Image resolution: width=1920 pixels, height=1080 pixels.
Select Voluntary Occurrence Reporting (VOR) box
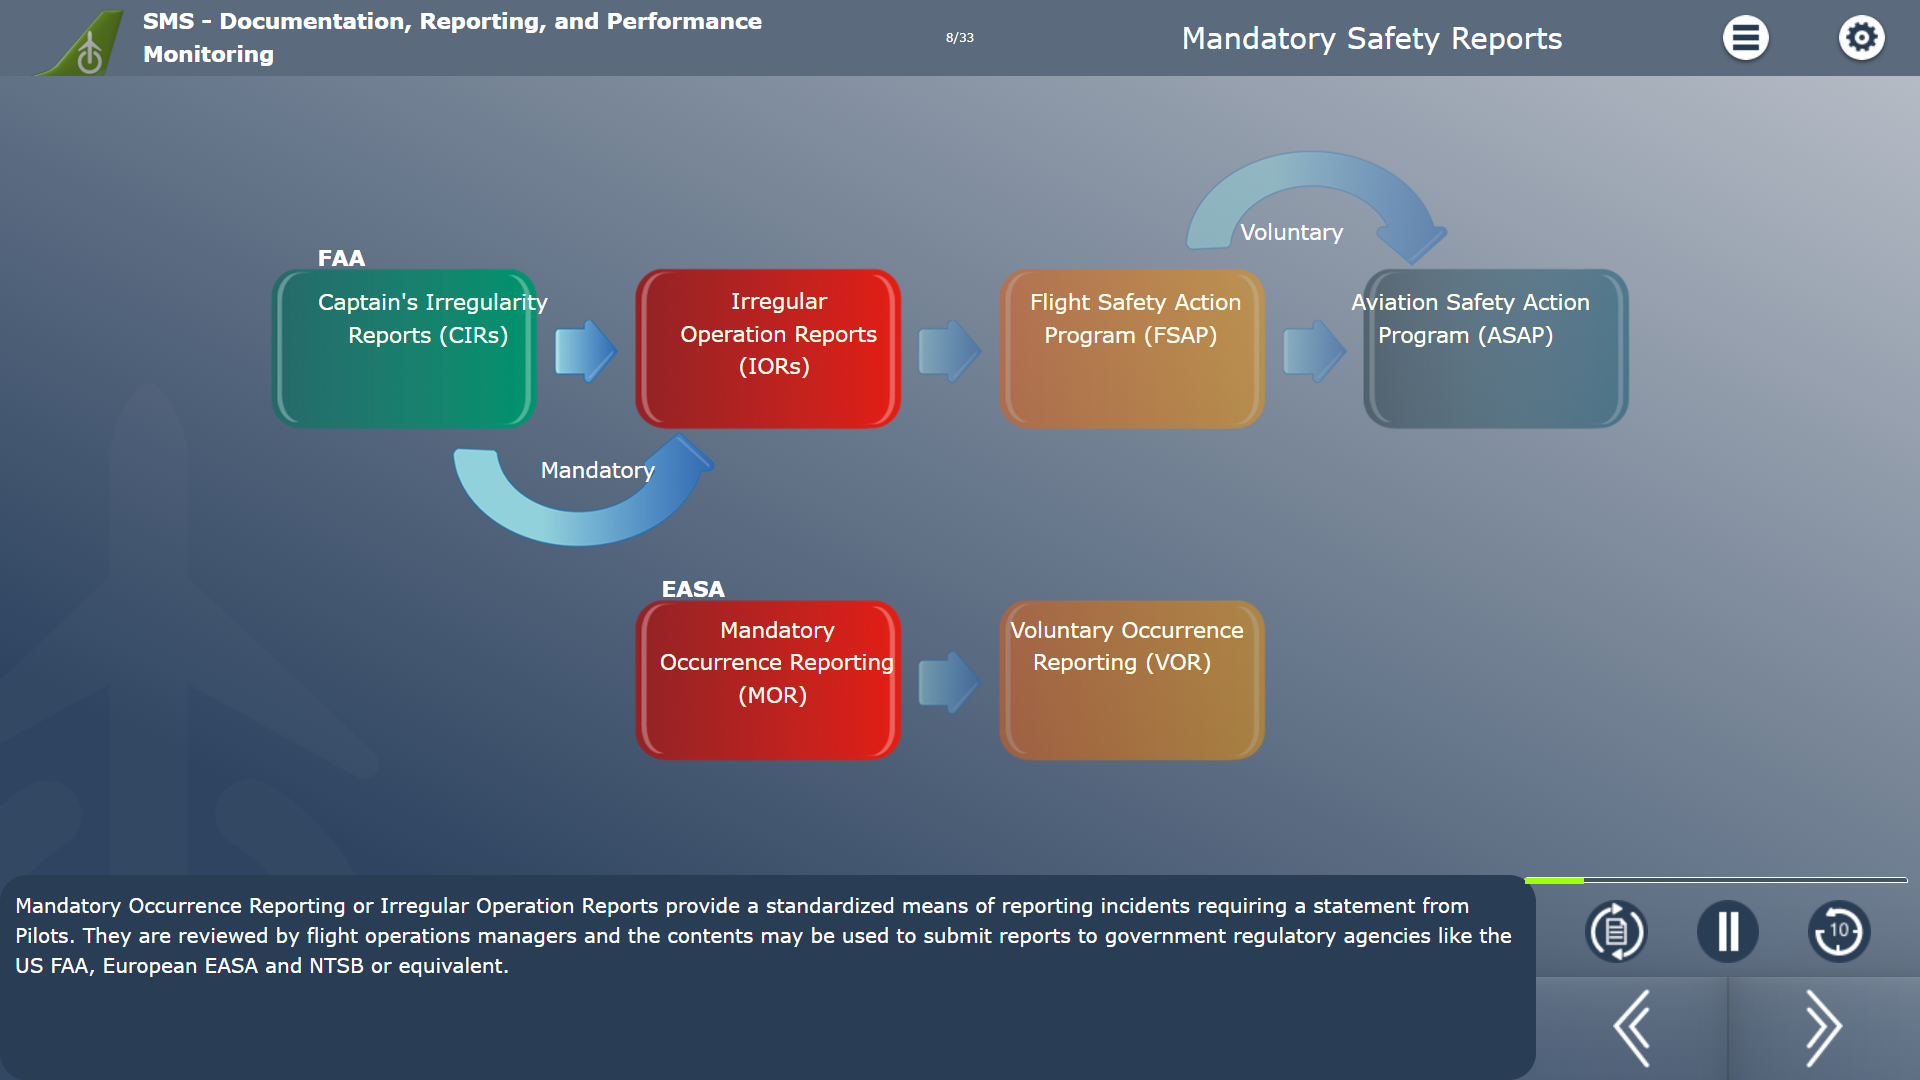(x=1132, y=680)
